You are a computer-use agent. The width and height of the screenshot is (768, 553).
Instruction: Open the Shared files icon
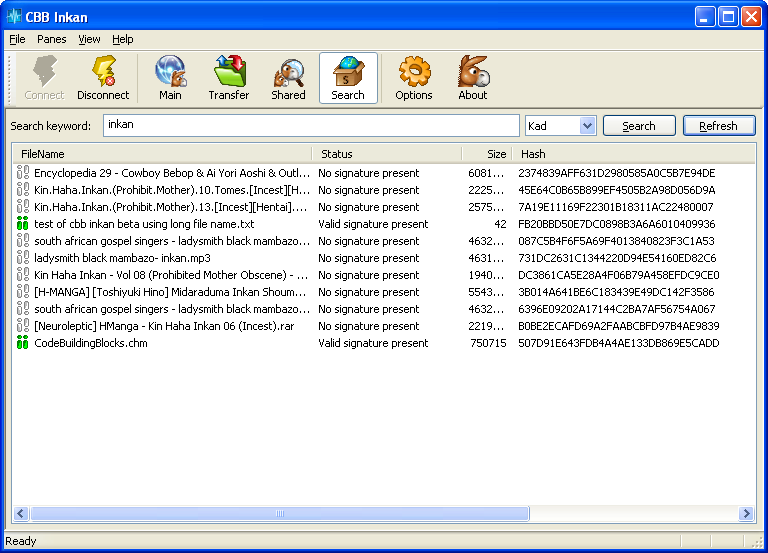coord(288,72)
